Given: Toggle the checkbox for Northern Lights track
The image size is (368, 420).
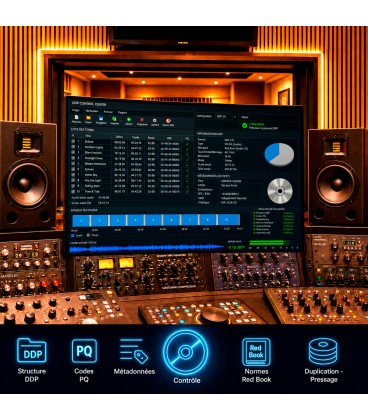Looking at the screenshot, I should pyautogui.click(x=73, y=147).
